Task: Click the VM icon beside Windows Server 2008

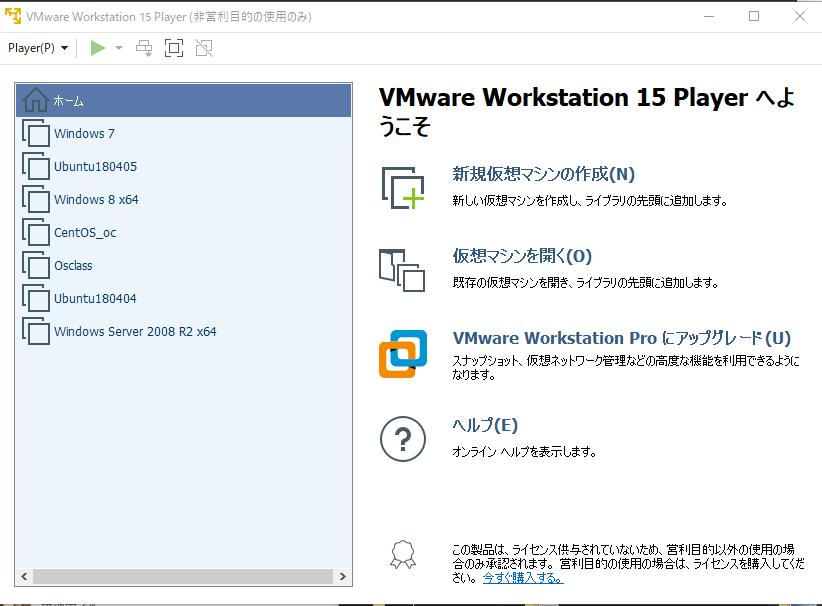Action: click(36, 331)
